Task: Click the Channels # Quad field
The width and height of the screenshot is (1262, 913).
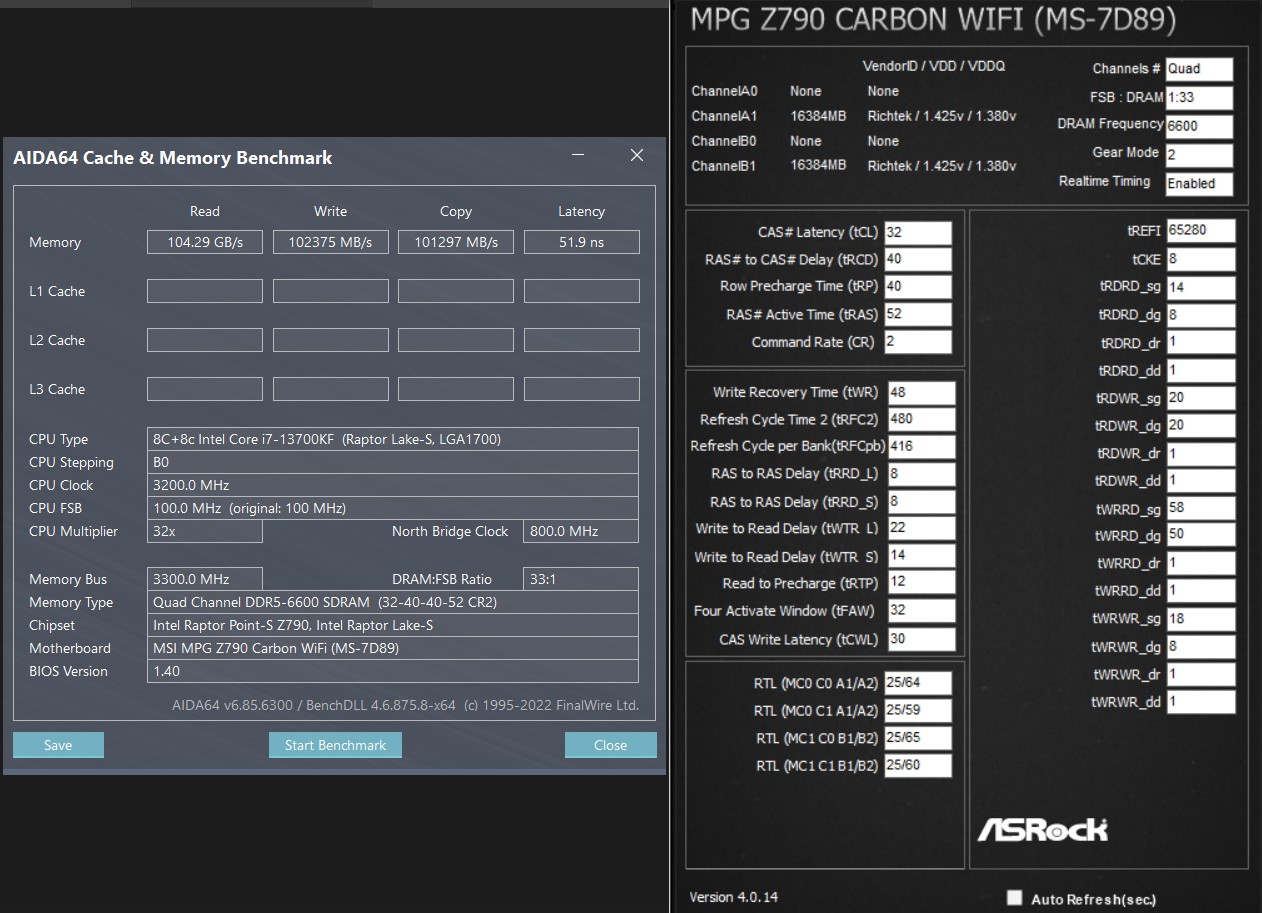Action: click(1199, 69)
